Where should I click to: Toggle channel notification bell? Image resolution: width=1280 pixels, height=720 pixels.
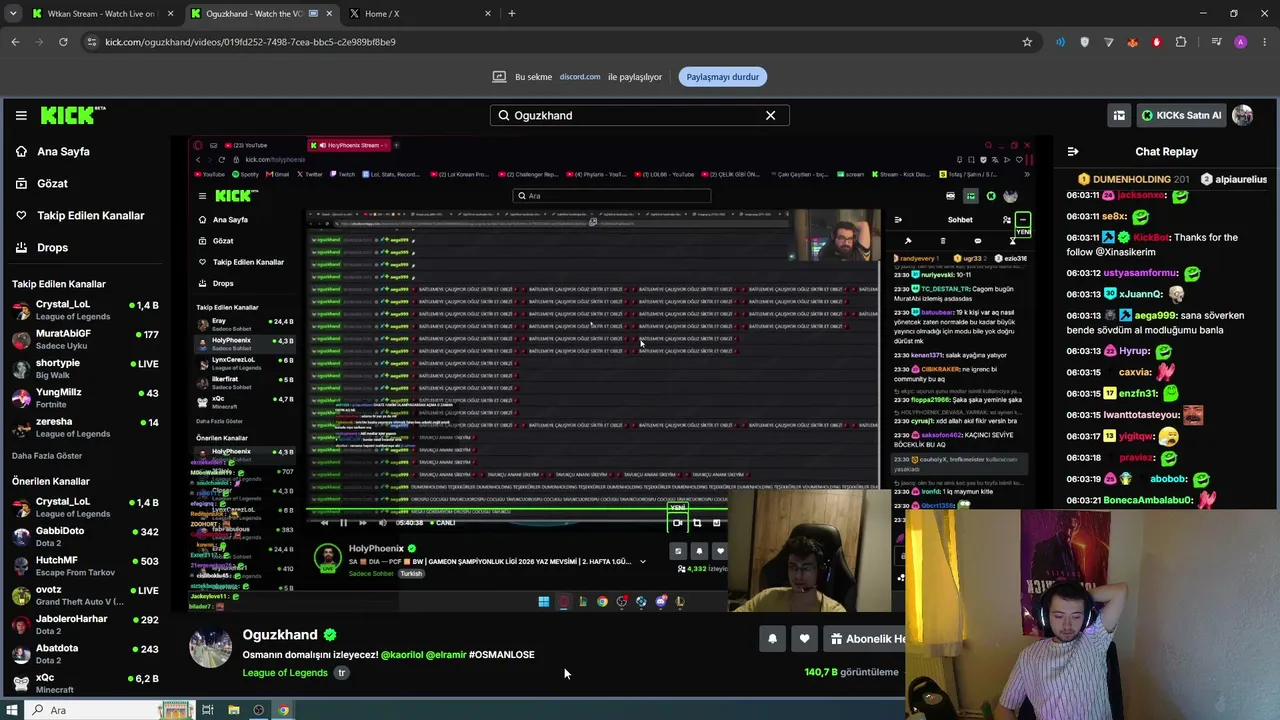point(772,639)
